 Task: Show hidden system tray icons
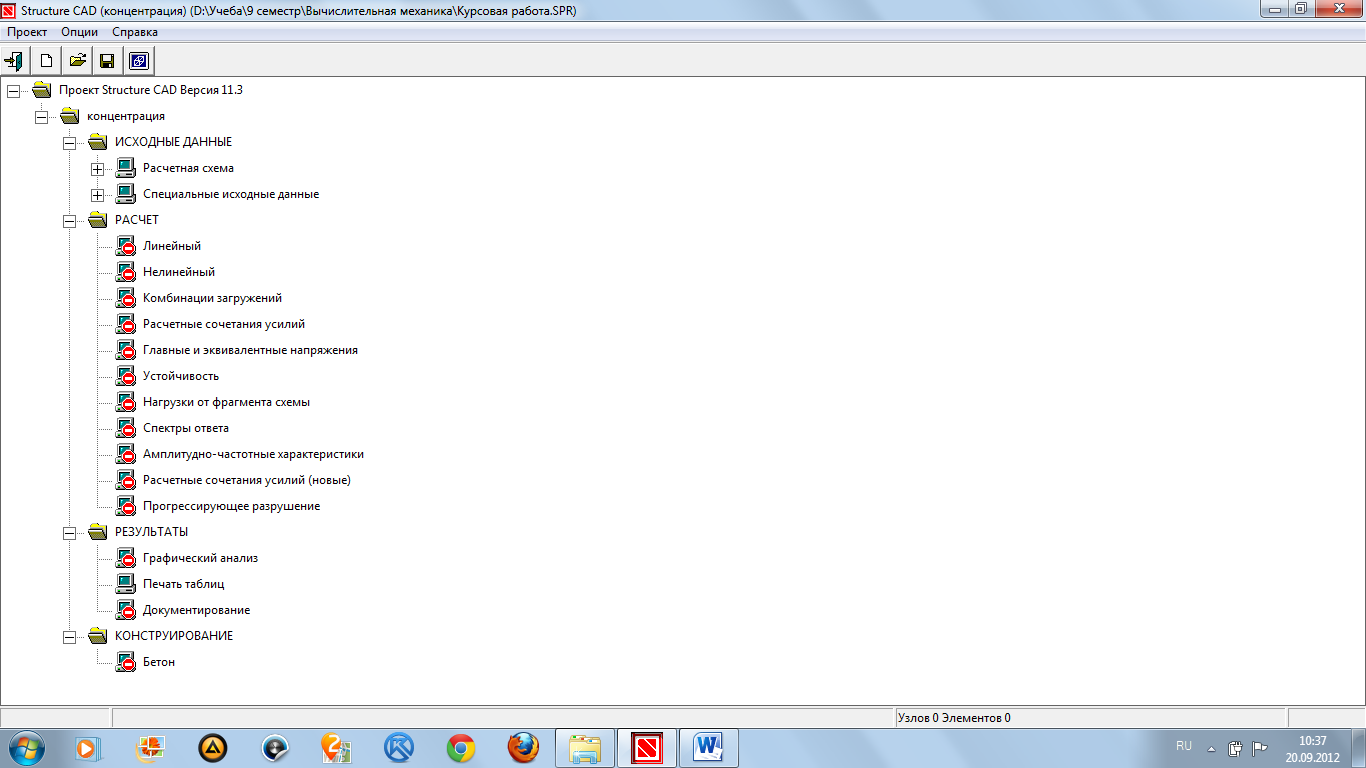(1212, 748)
